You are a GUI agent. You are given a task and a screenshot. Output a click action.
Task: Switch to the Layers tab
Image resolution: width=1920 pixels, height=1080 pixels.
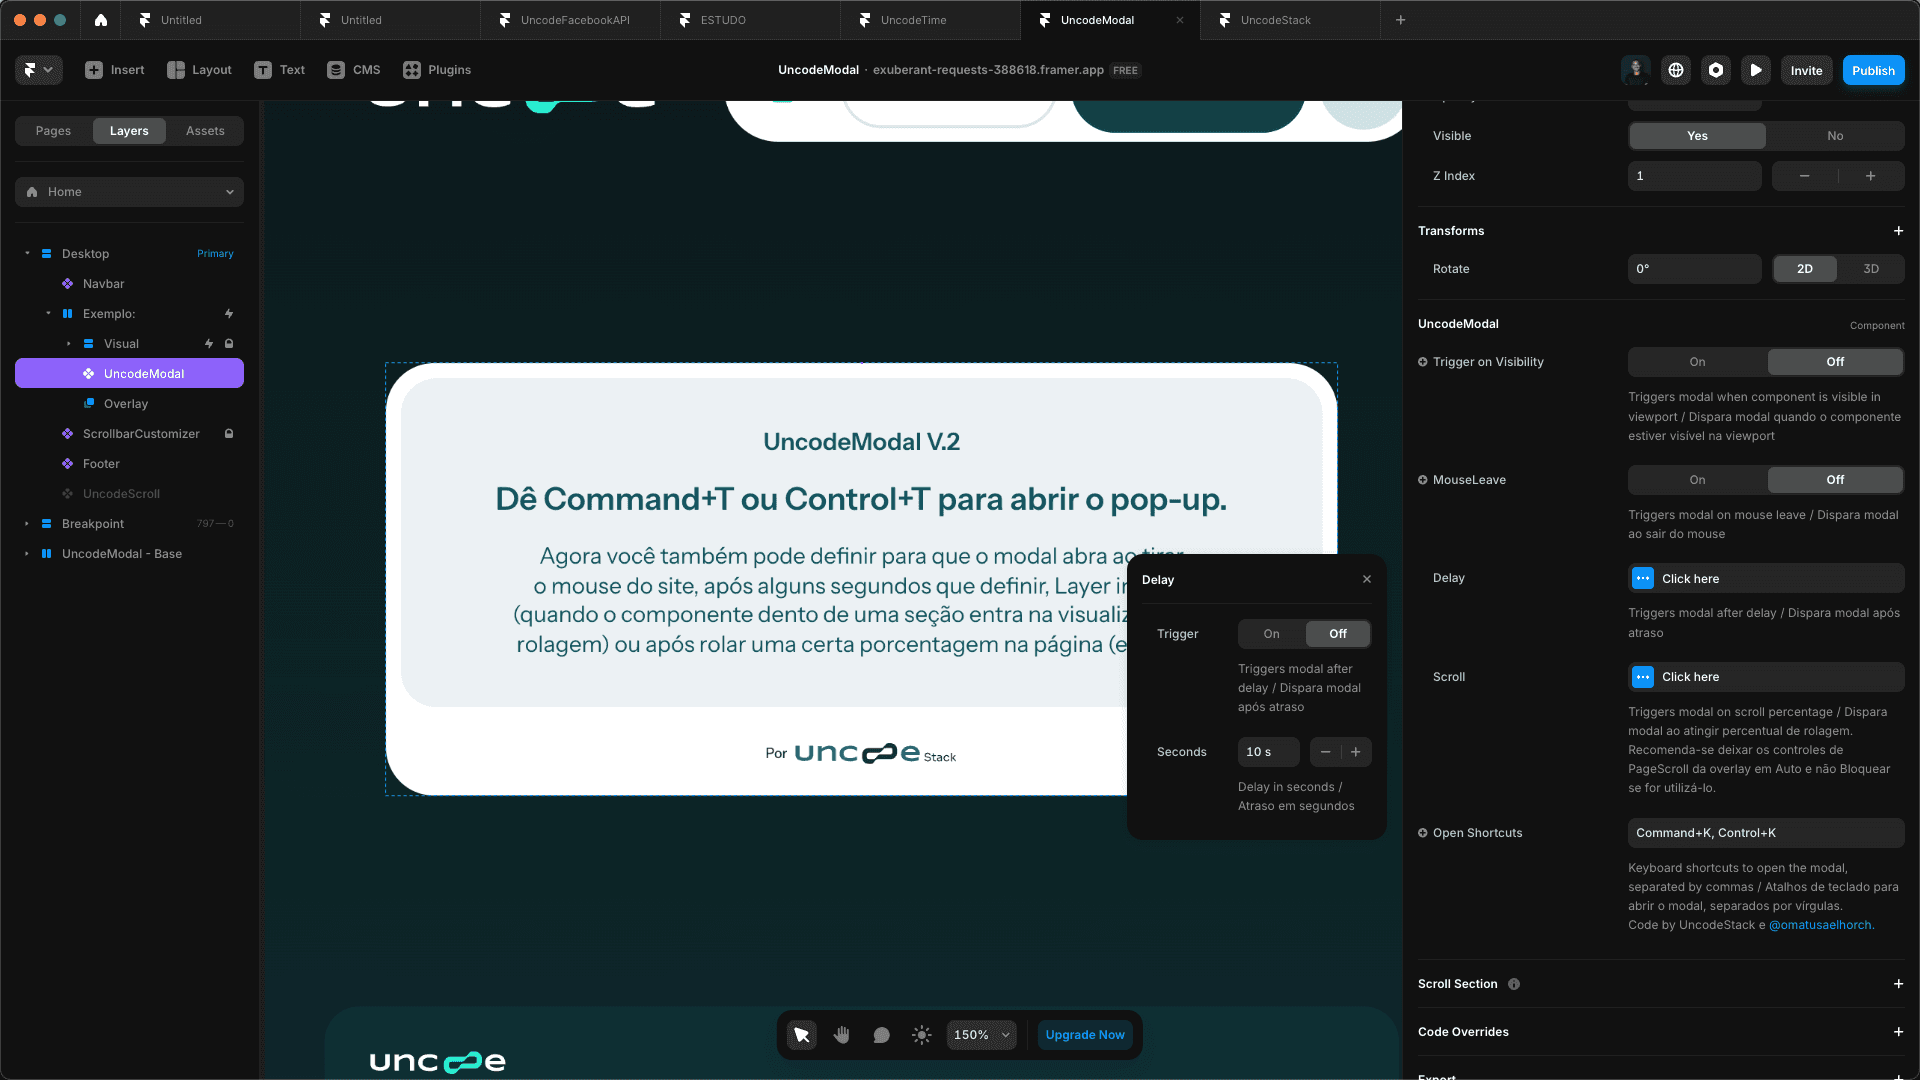coord(129,131)
